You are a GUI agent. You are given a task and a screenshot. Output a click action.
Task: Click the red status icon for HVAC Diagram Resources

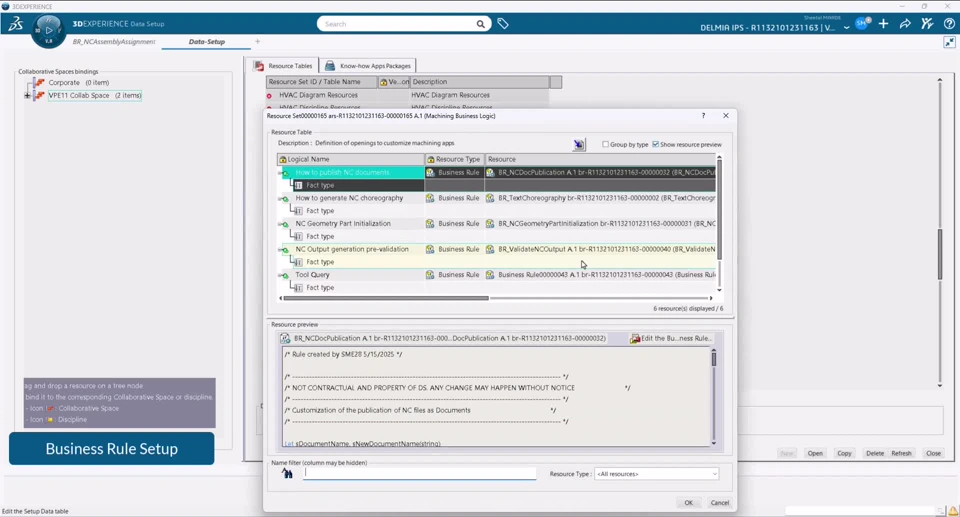[x=269, y=96]
